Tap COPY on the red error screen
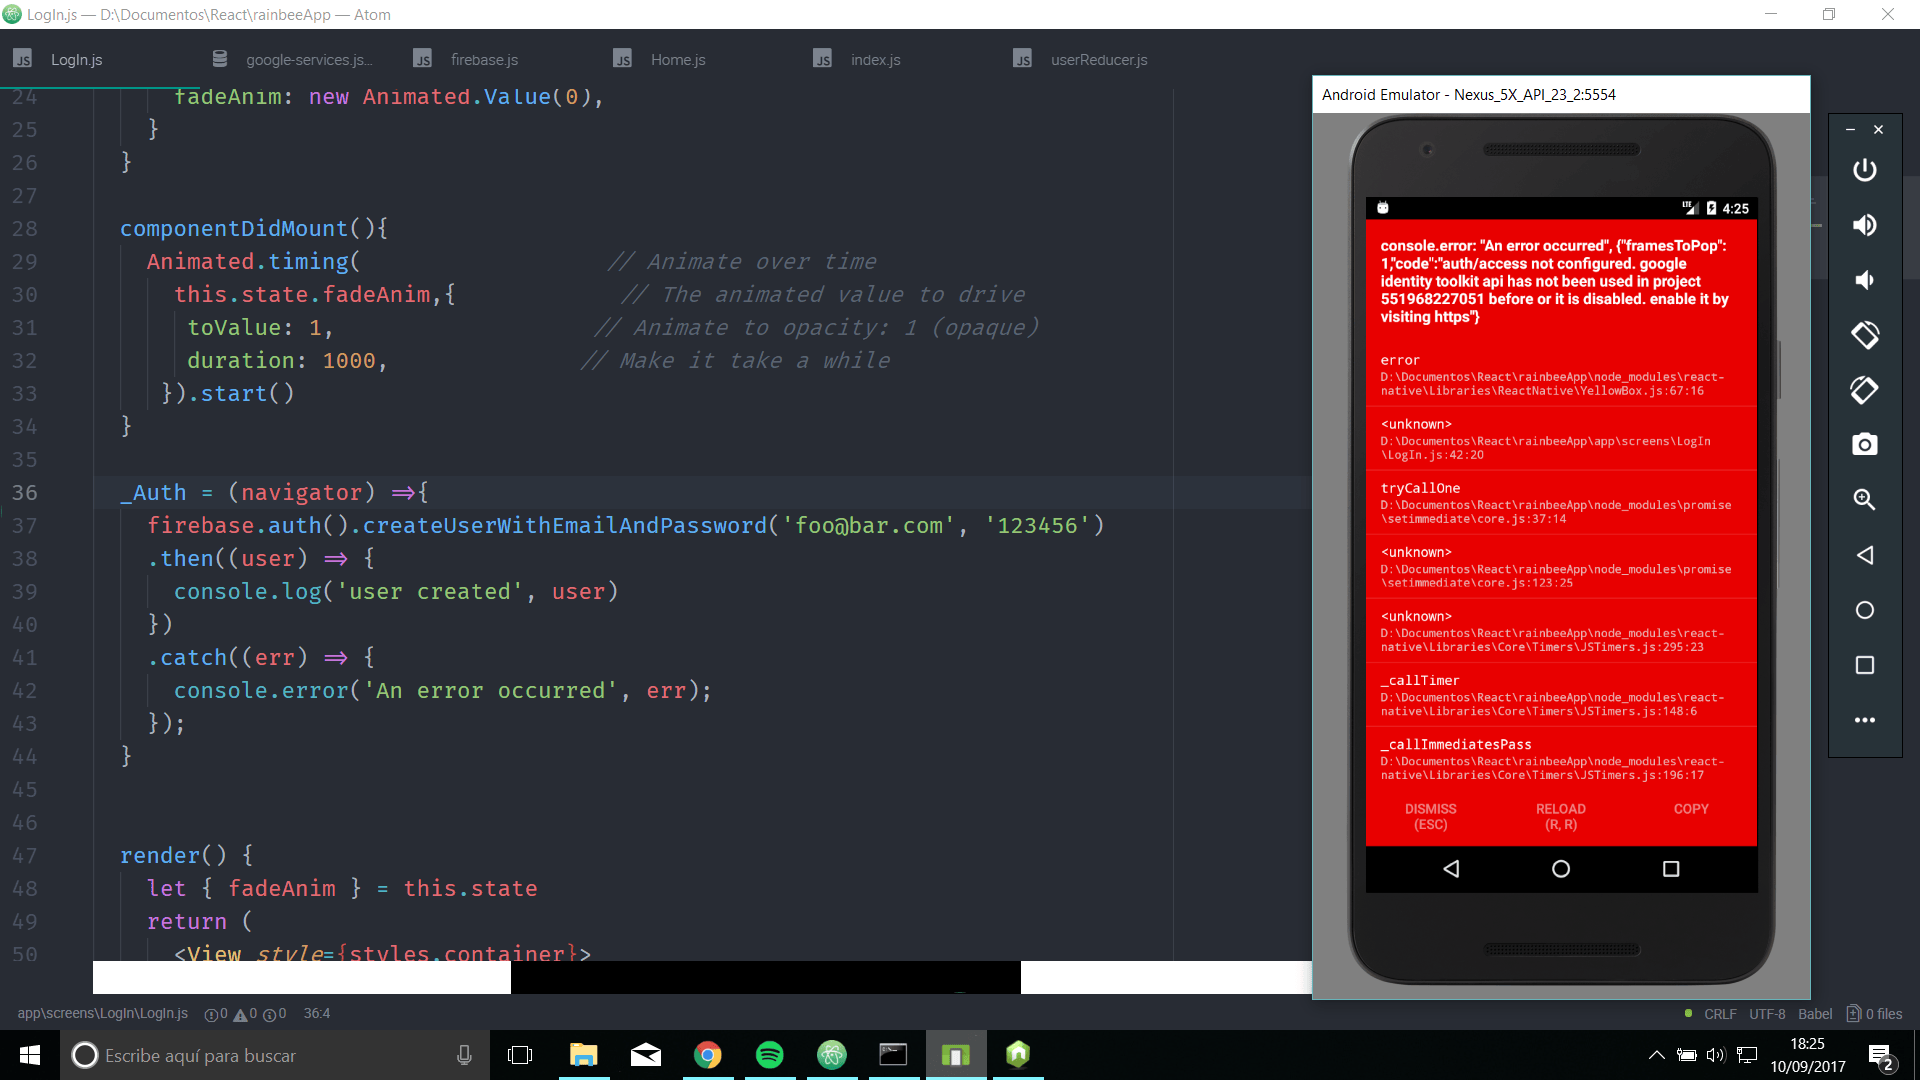1920x1080 pixels. pos(1691,809)
